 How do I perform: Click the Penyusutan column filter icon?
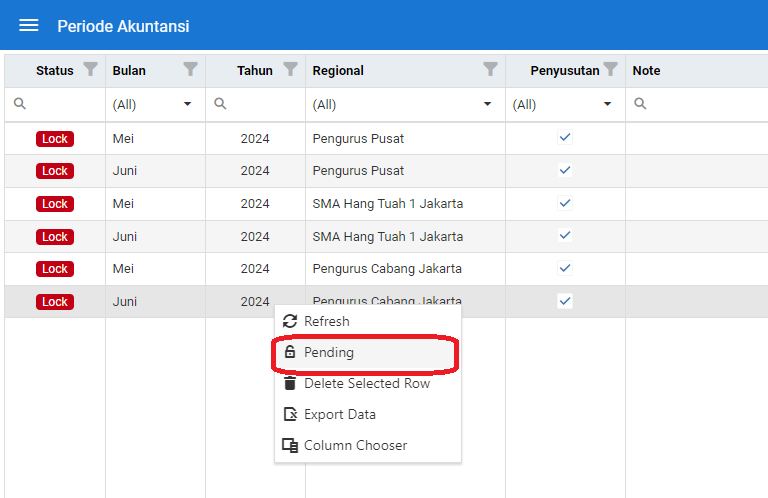(611, 70)
